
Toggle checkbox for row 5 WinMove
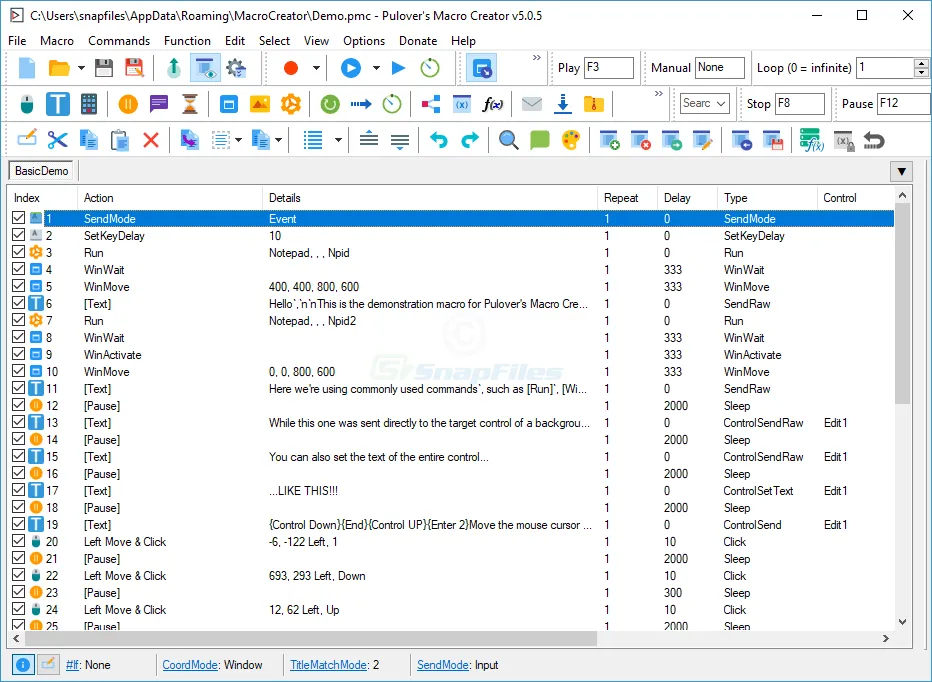(x=18, y=286)
